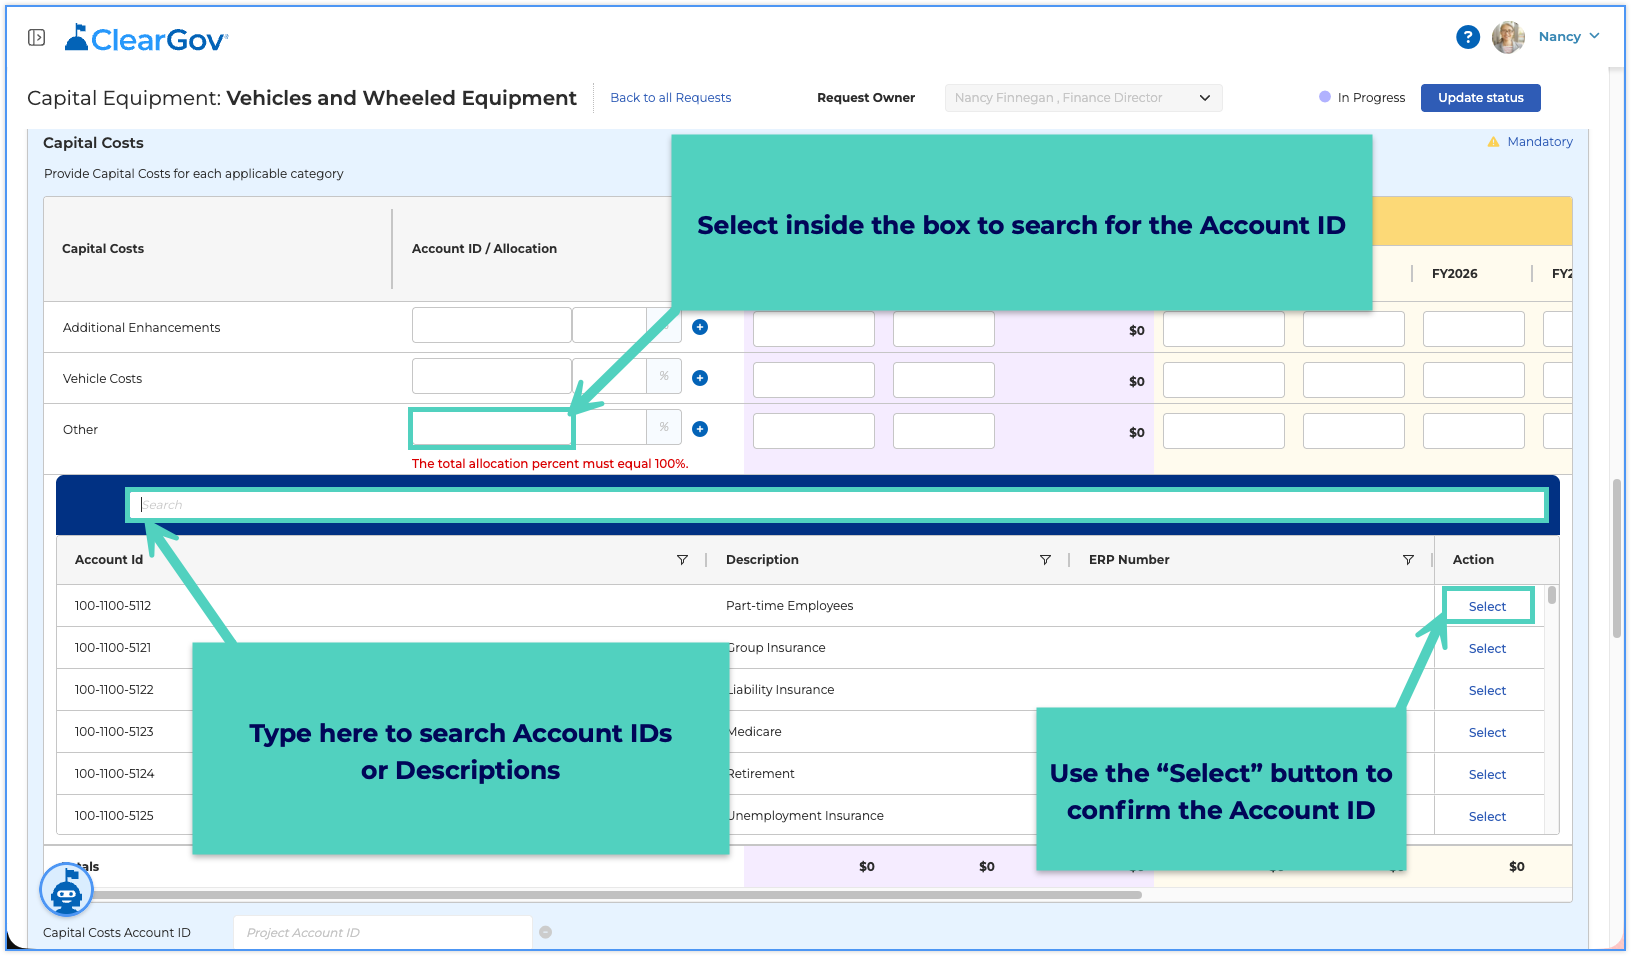Click the Description column header

(x=762, y=560)
